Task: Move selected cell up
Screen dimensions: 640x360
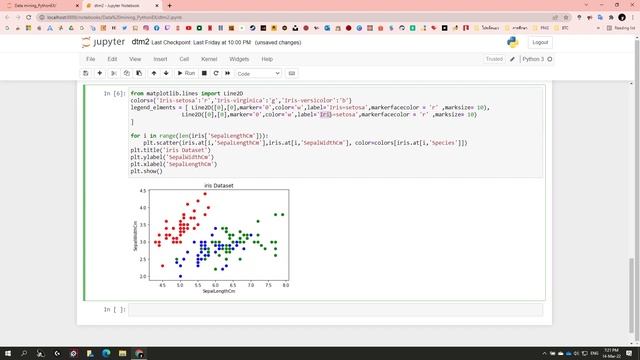Action: point(154,73)
